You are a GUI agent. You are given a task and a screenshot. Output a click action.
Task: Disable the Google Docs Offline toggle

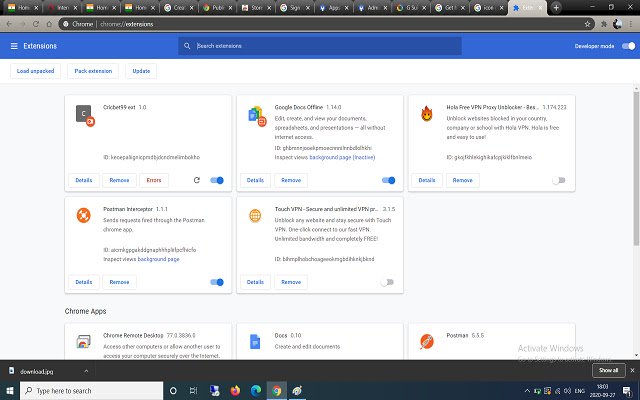(x=389, y=180)
